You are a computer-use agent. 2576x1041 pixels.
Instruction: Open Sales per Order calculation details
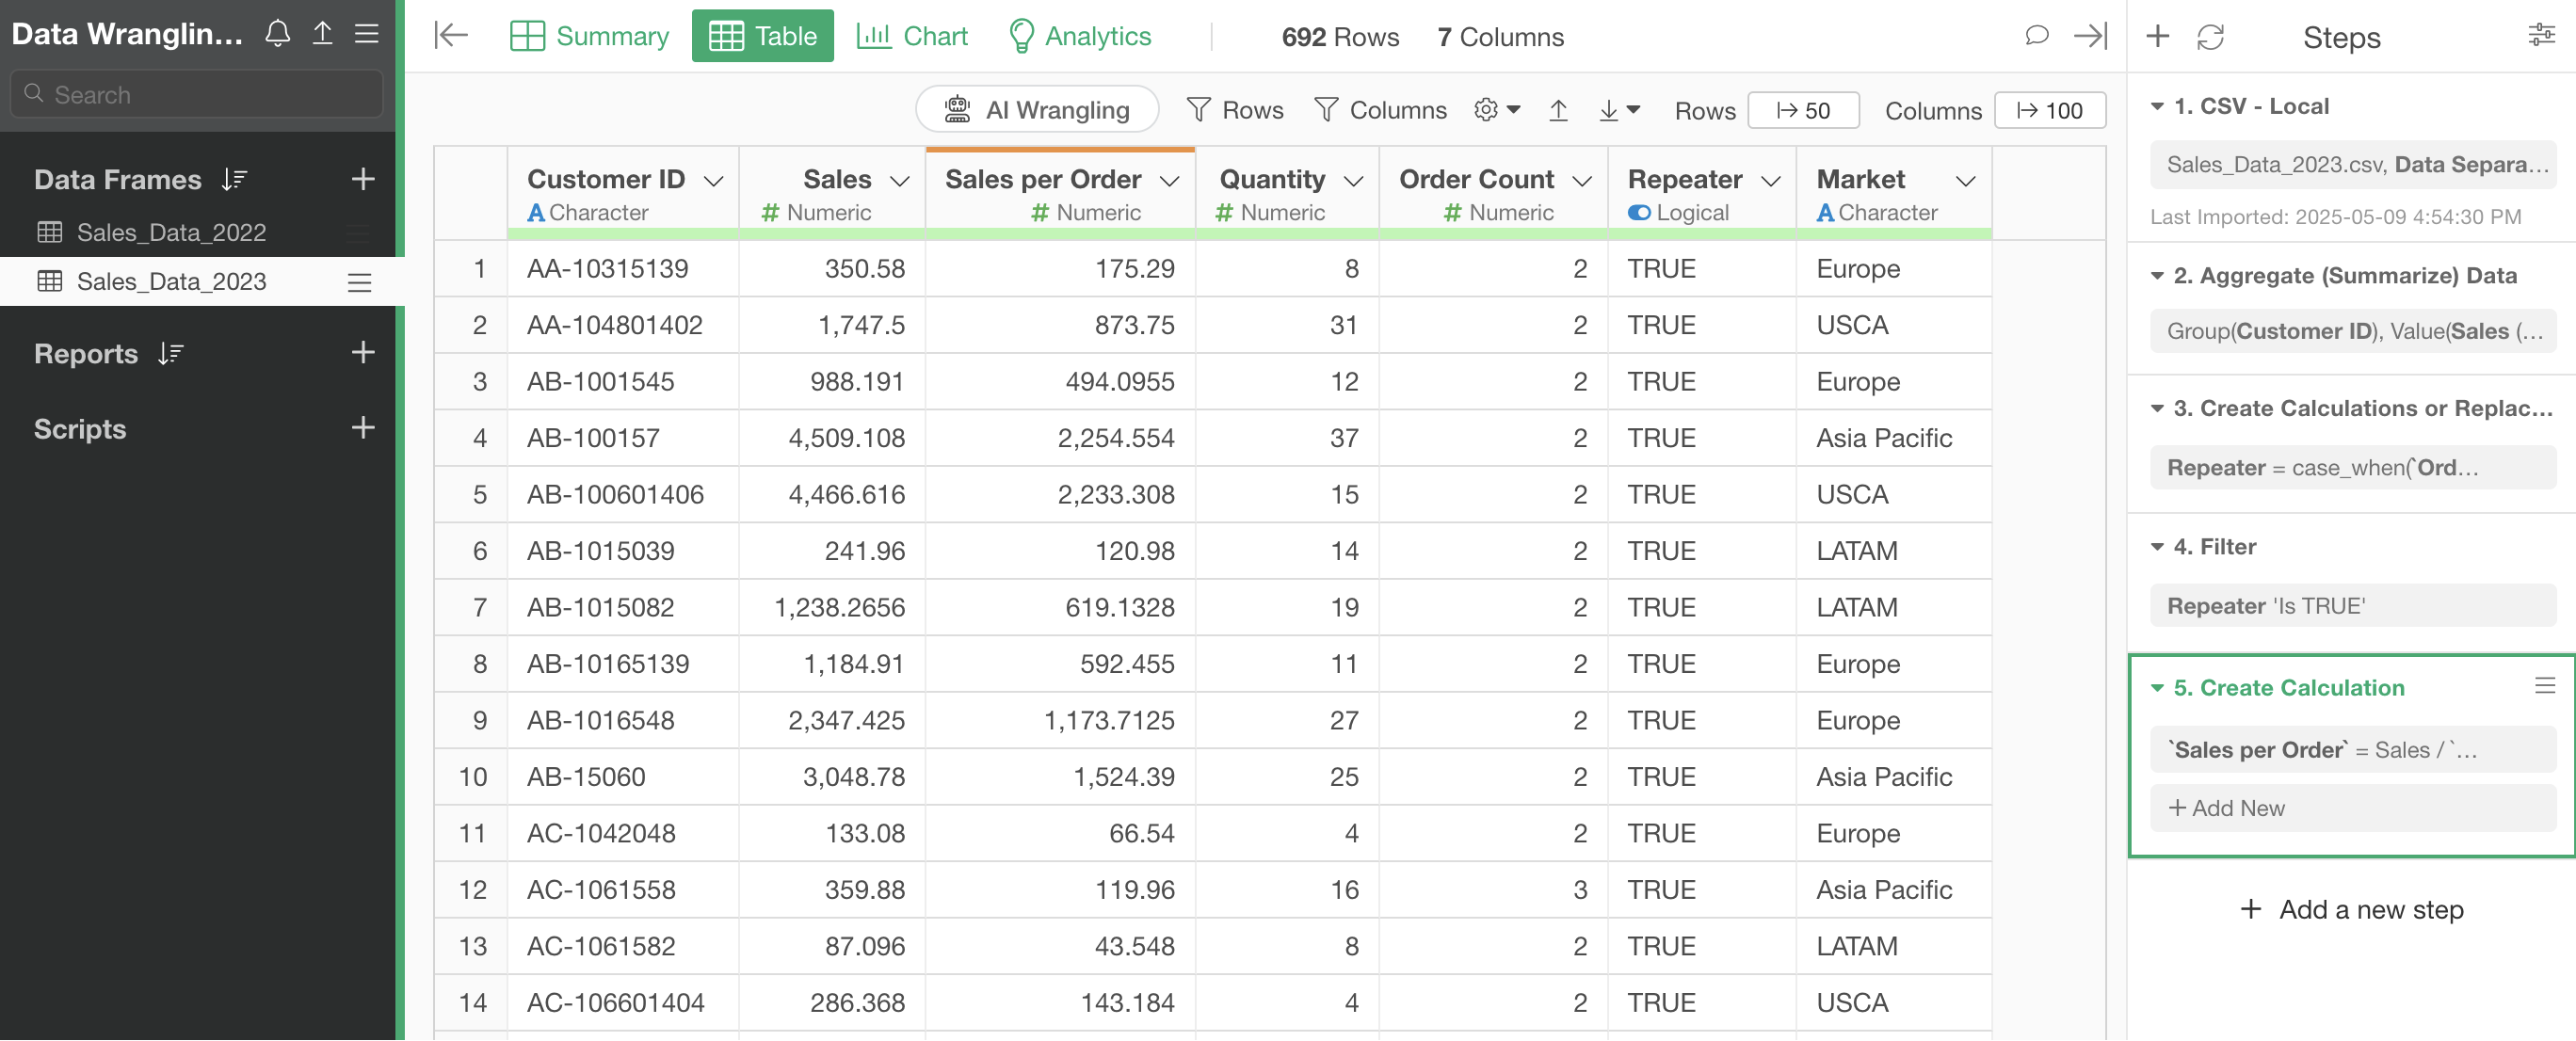point(2353,750)
